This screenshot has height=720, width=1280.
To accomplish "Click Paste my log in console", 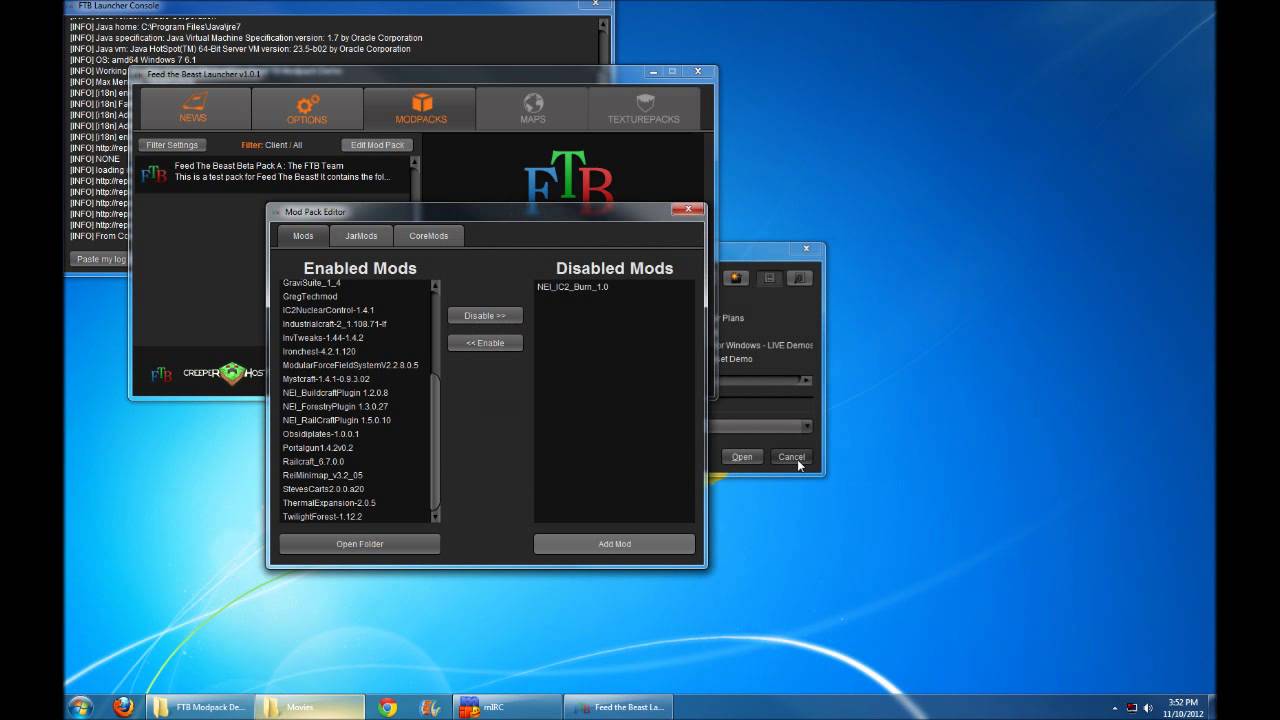I will pyautogui.click(x=101, y=259).
